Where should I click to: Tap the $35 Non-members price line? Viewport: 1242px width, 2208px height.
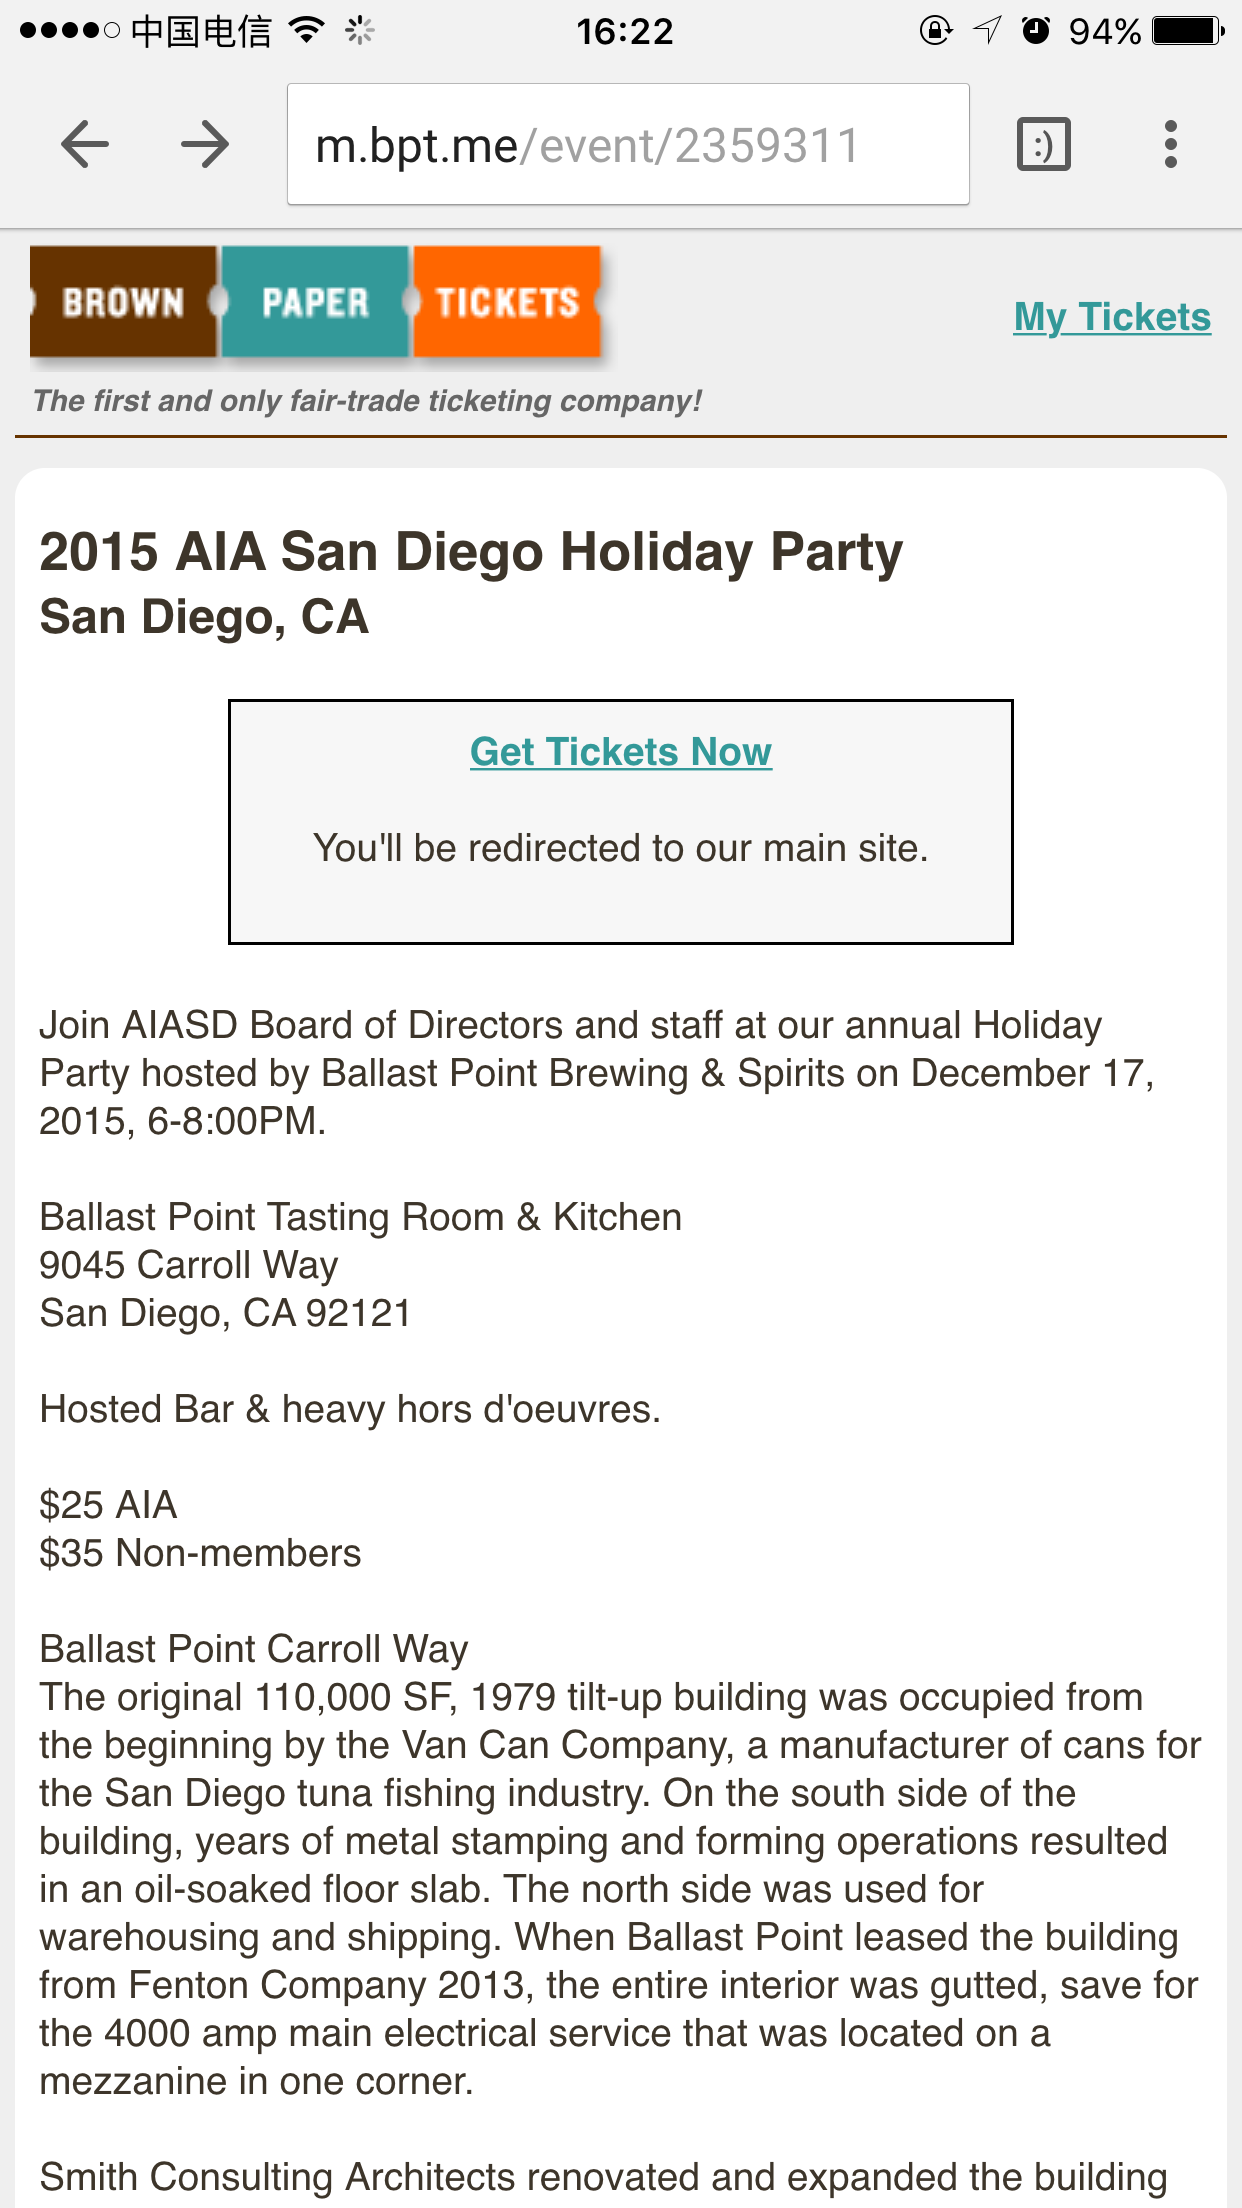[200, 1553]
